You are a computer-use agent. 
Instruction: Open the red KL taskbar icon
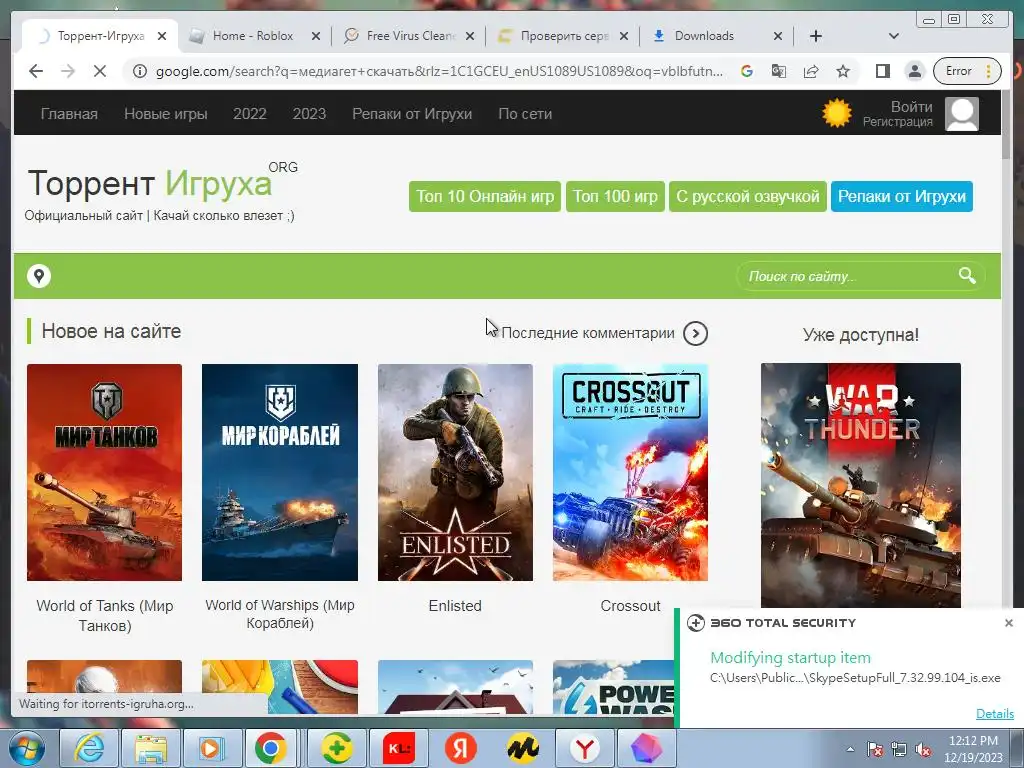[398, 748]
